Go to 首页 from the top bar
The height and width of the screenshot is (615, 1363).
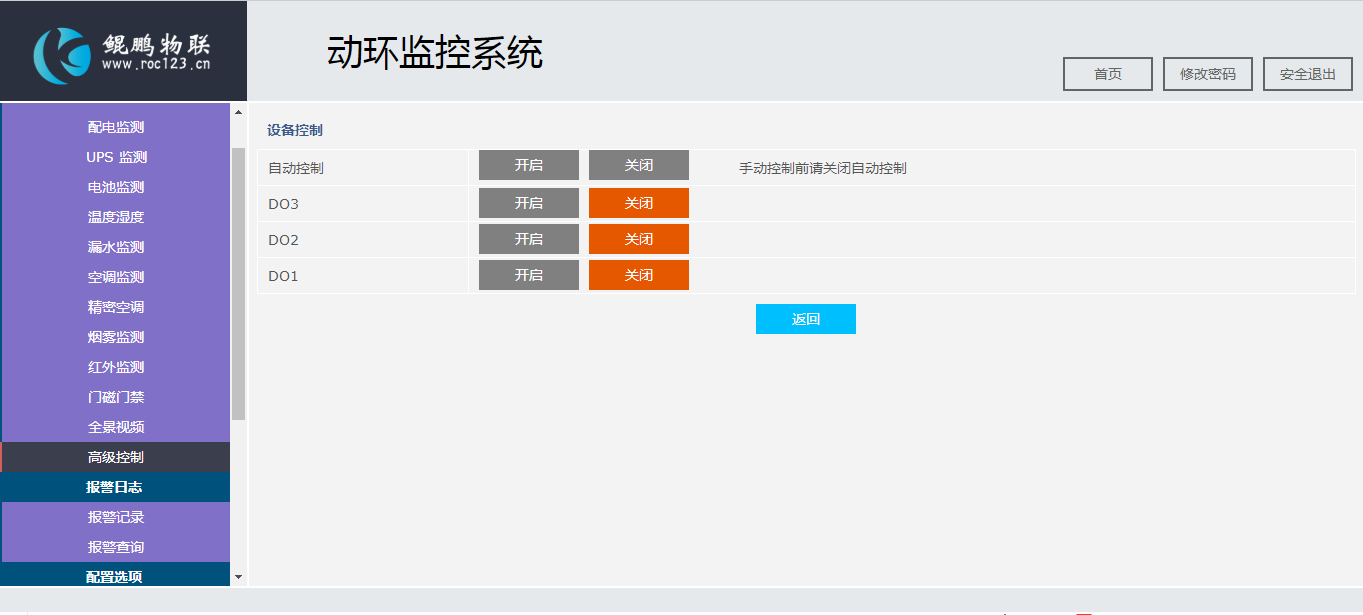[x=1107, y=73]
